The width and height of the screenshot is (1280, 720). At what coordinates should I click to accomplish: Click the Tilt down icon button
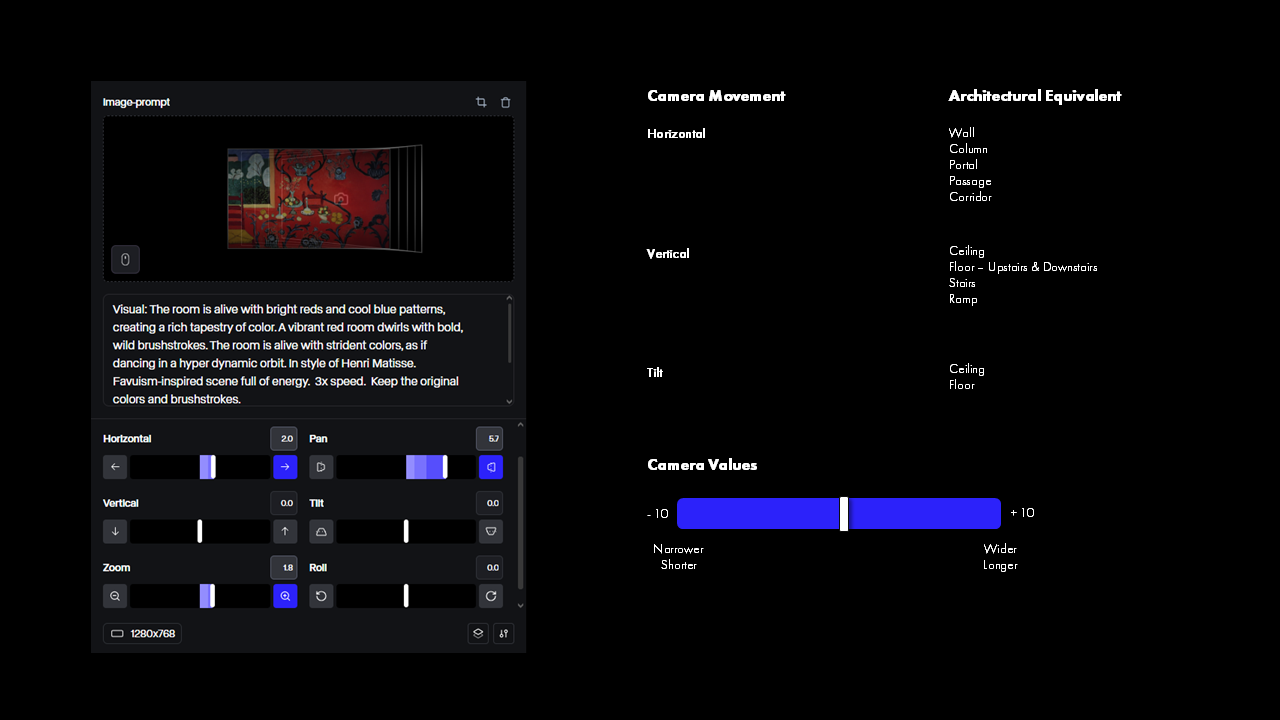(x=491, y=531)
